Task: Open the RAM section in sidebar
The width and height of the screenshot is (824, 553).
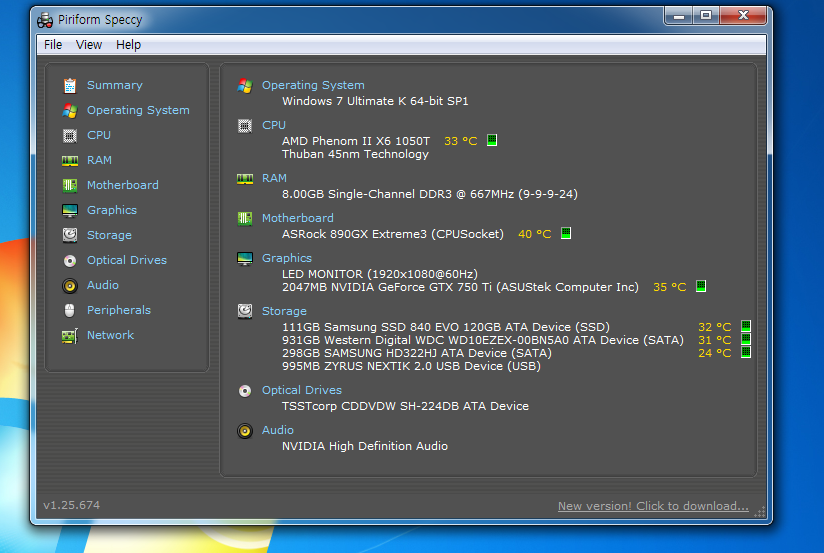Action: tap(99, 160)
